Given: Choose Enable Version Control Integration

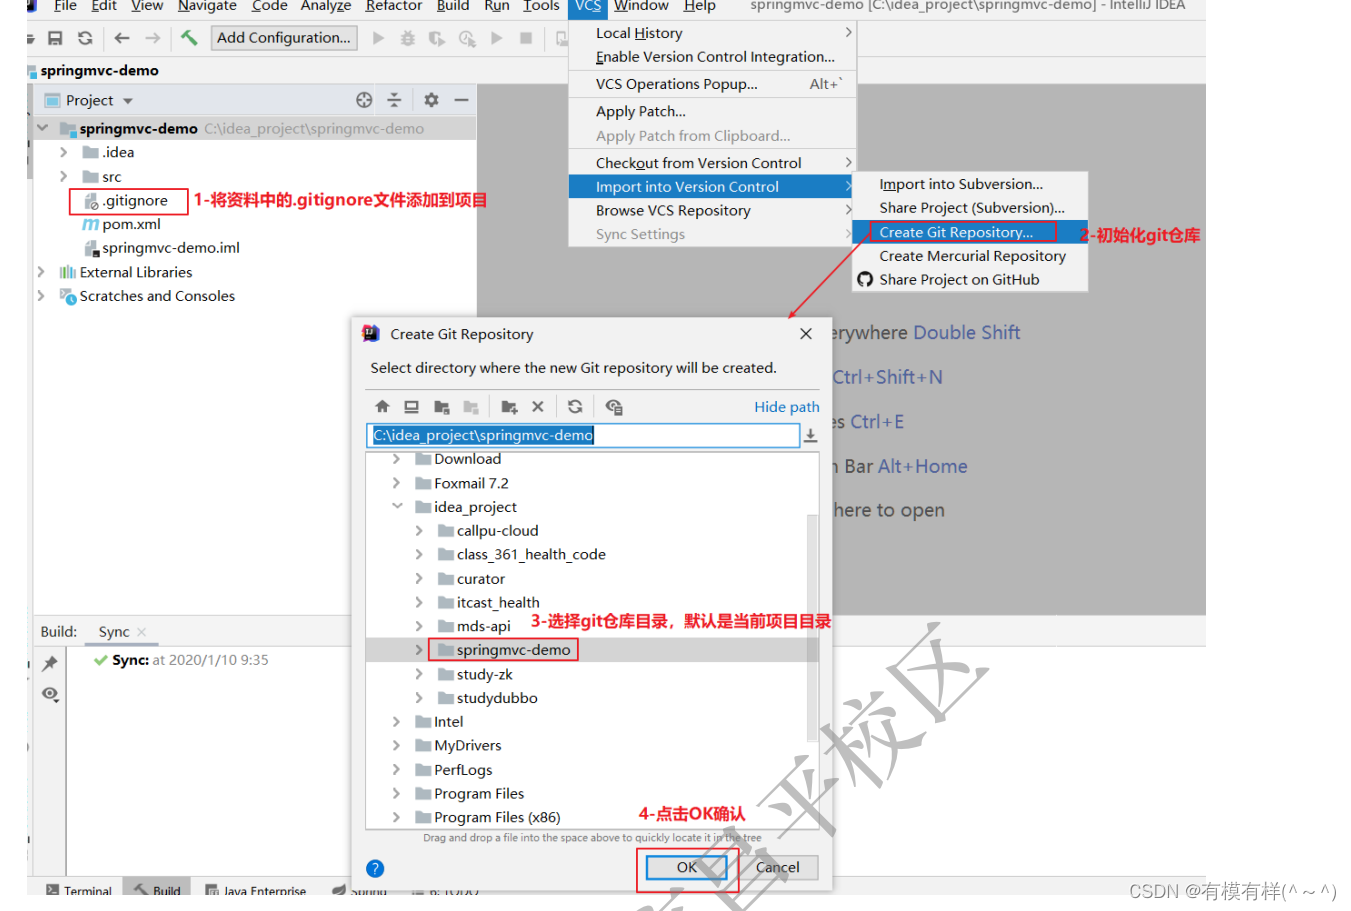Looking at the screenshot, I should pos(712,57).
